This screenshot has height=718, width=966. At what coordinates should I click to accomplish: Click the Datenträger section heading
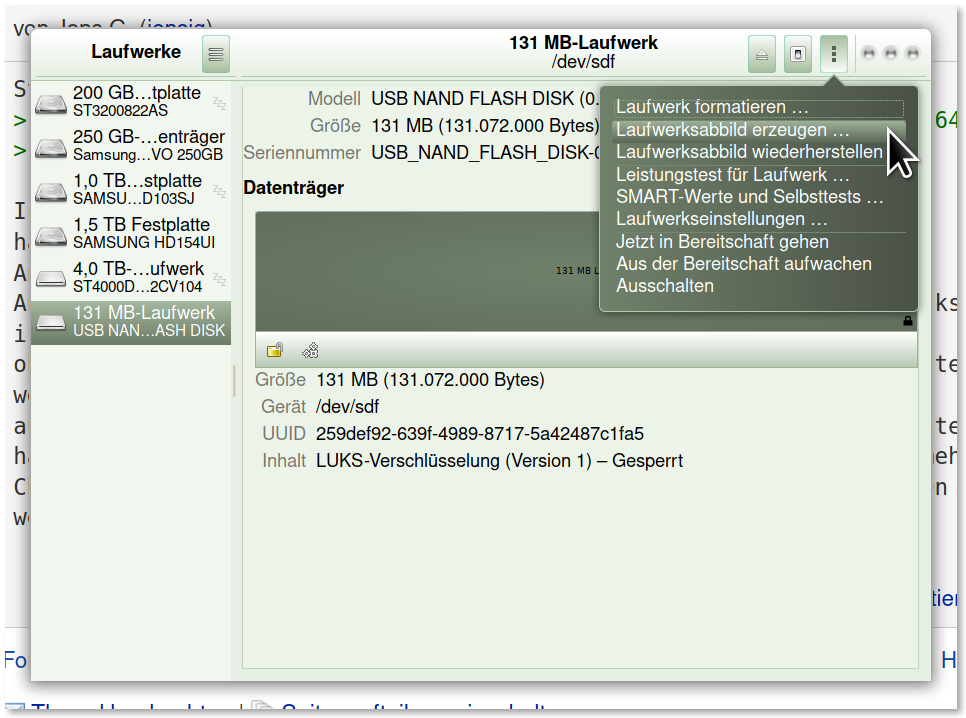point(293,188)
